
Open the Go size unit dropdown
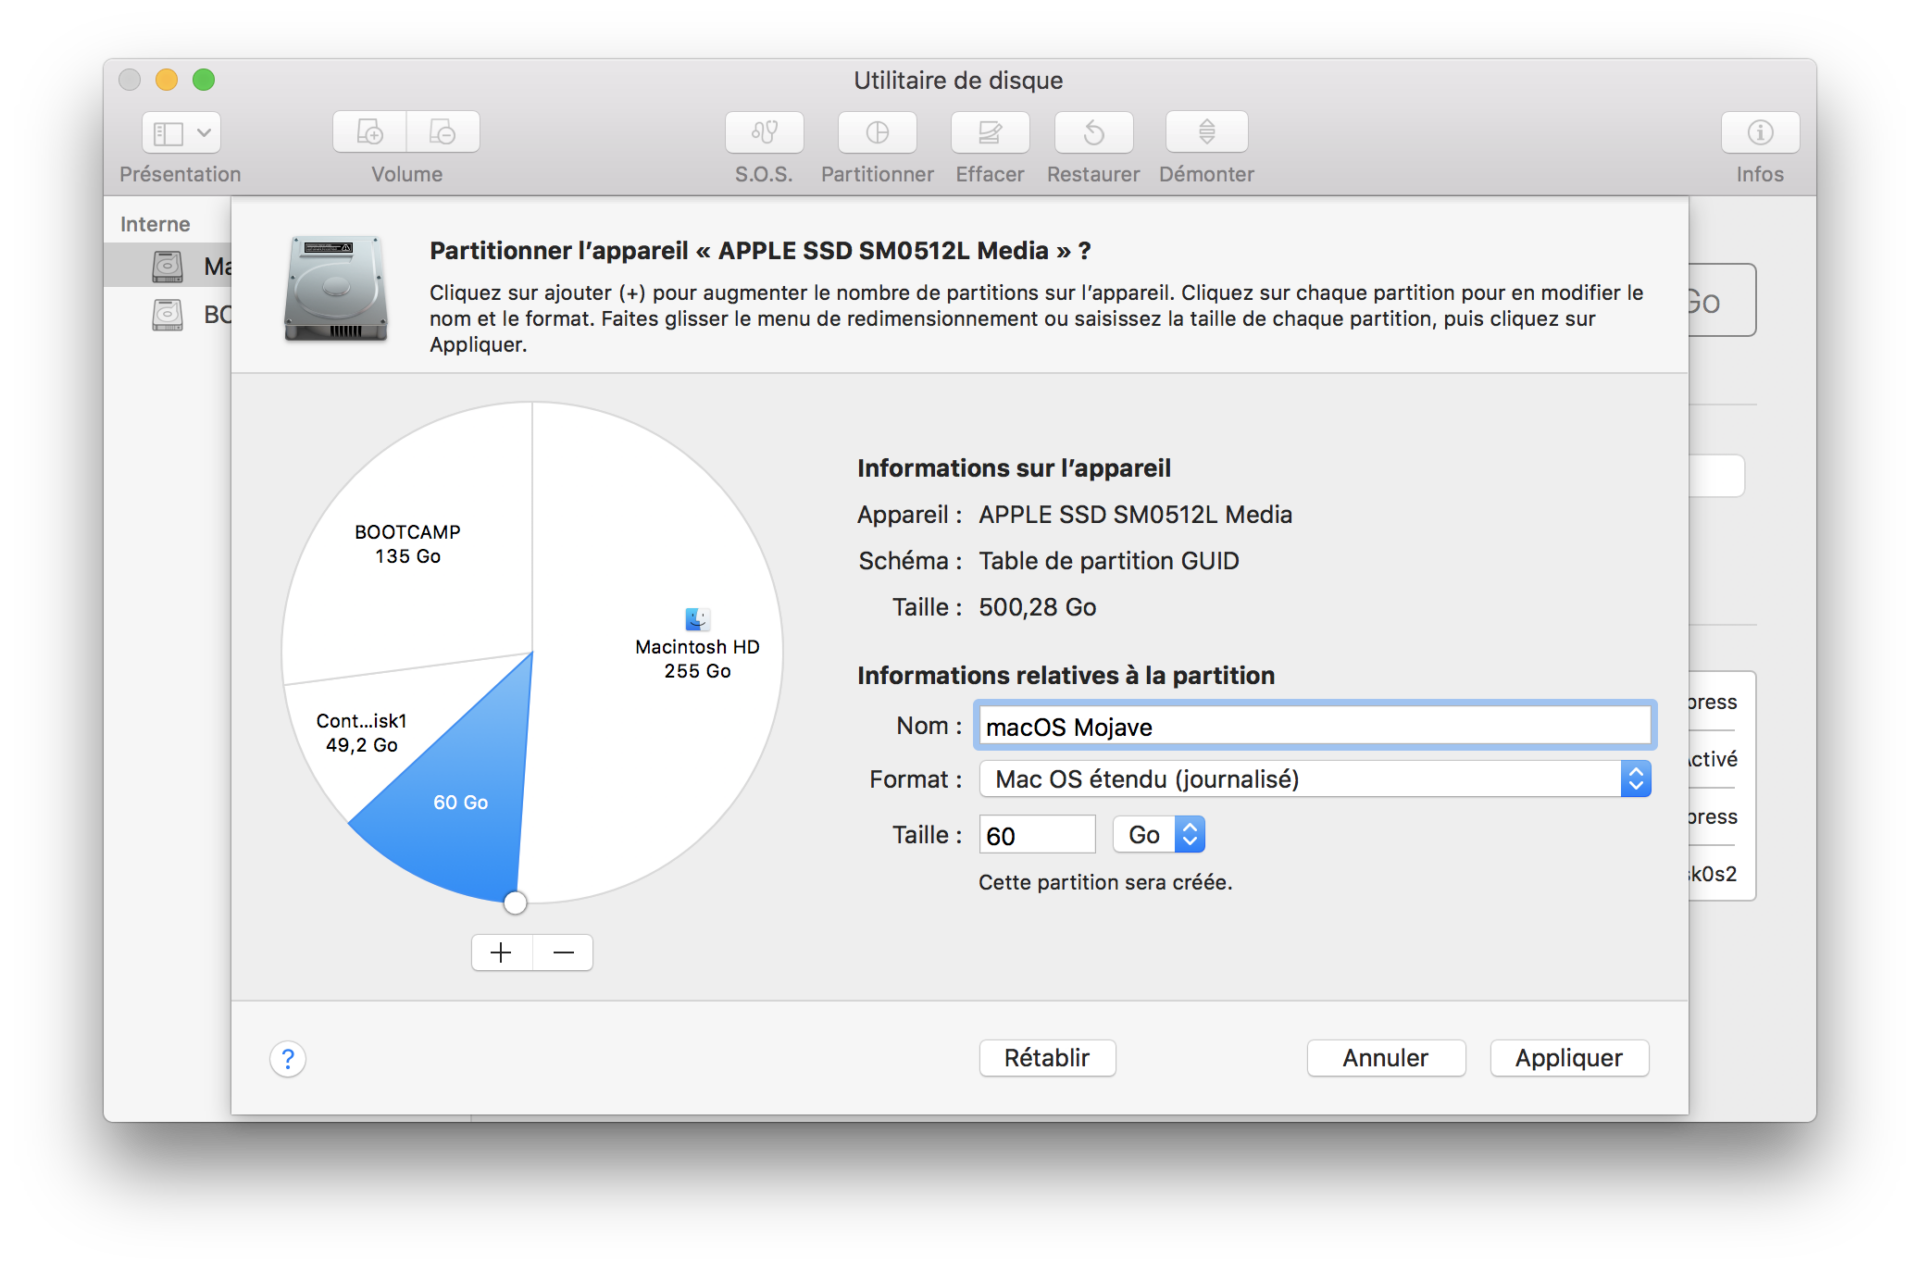[1160, 835]
